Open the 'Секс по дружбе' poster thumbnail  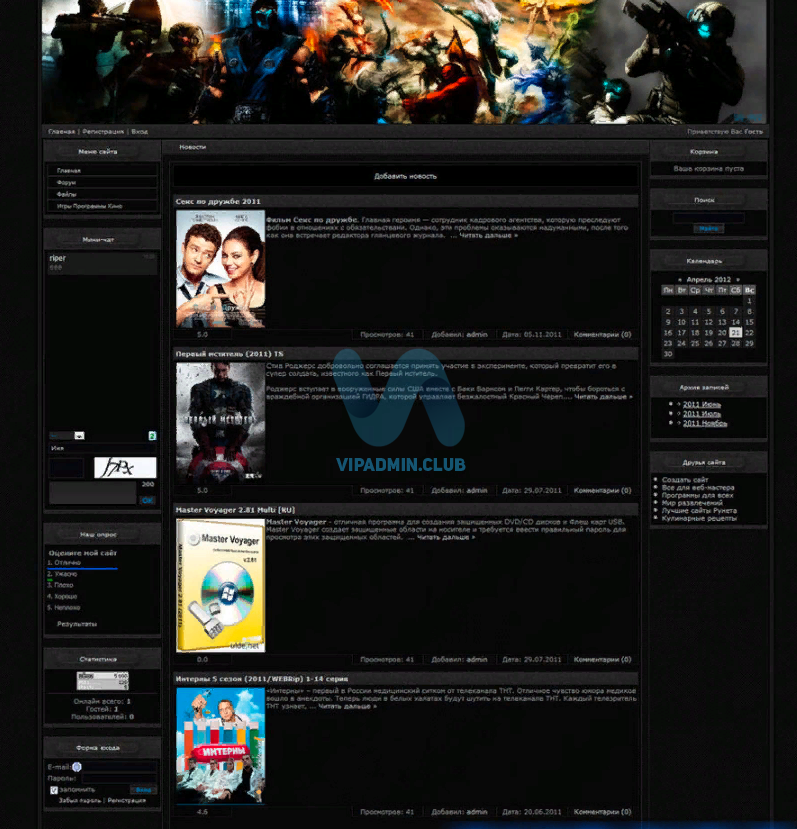tap(221, 269)
